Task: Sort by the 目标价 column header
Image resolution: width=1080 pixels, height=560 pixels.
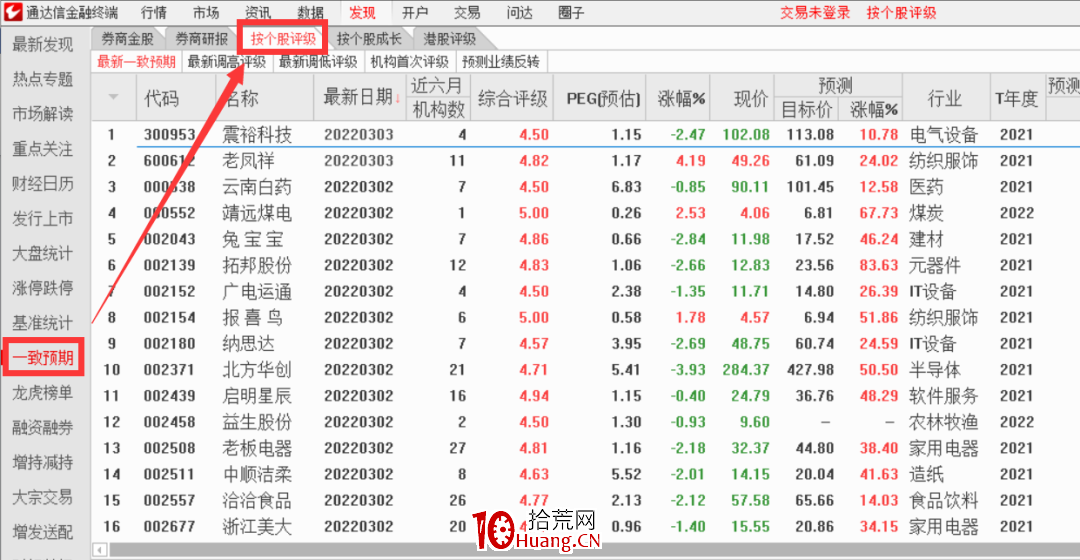Action: click(x=806, y=109)
